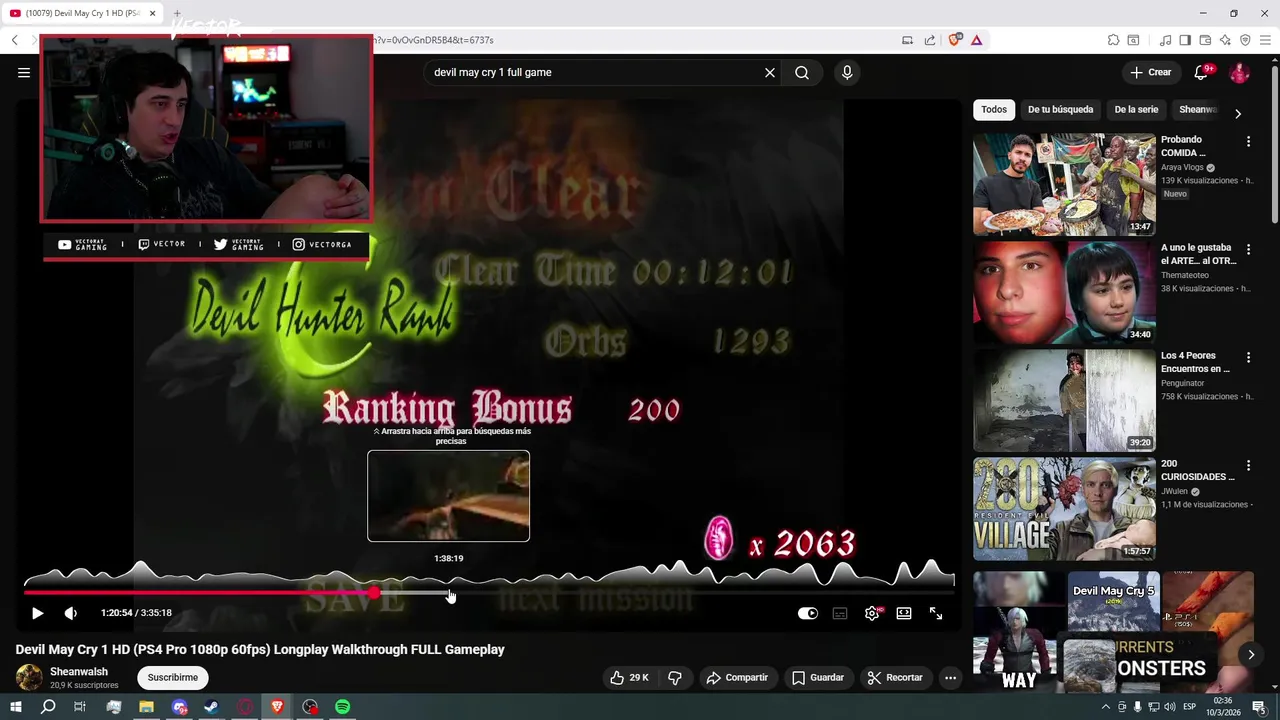
Task: Open the Brave playlist music note icon
Action: [x=1165, y=40]
